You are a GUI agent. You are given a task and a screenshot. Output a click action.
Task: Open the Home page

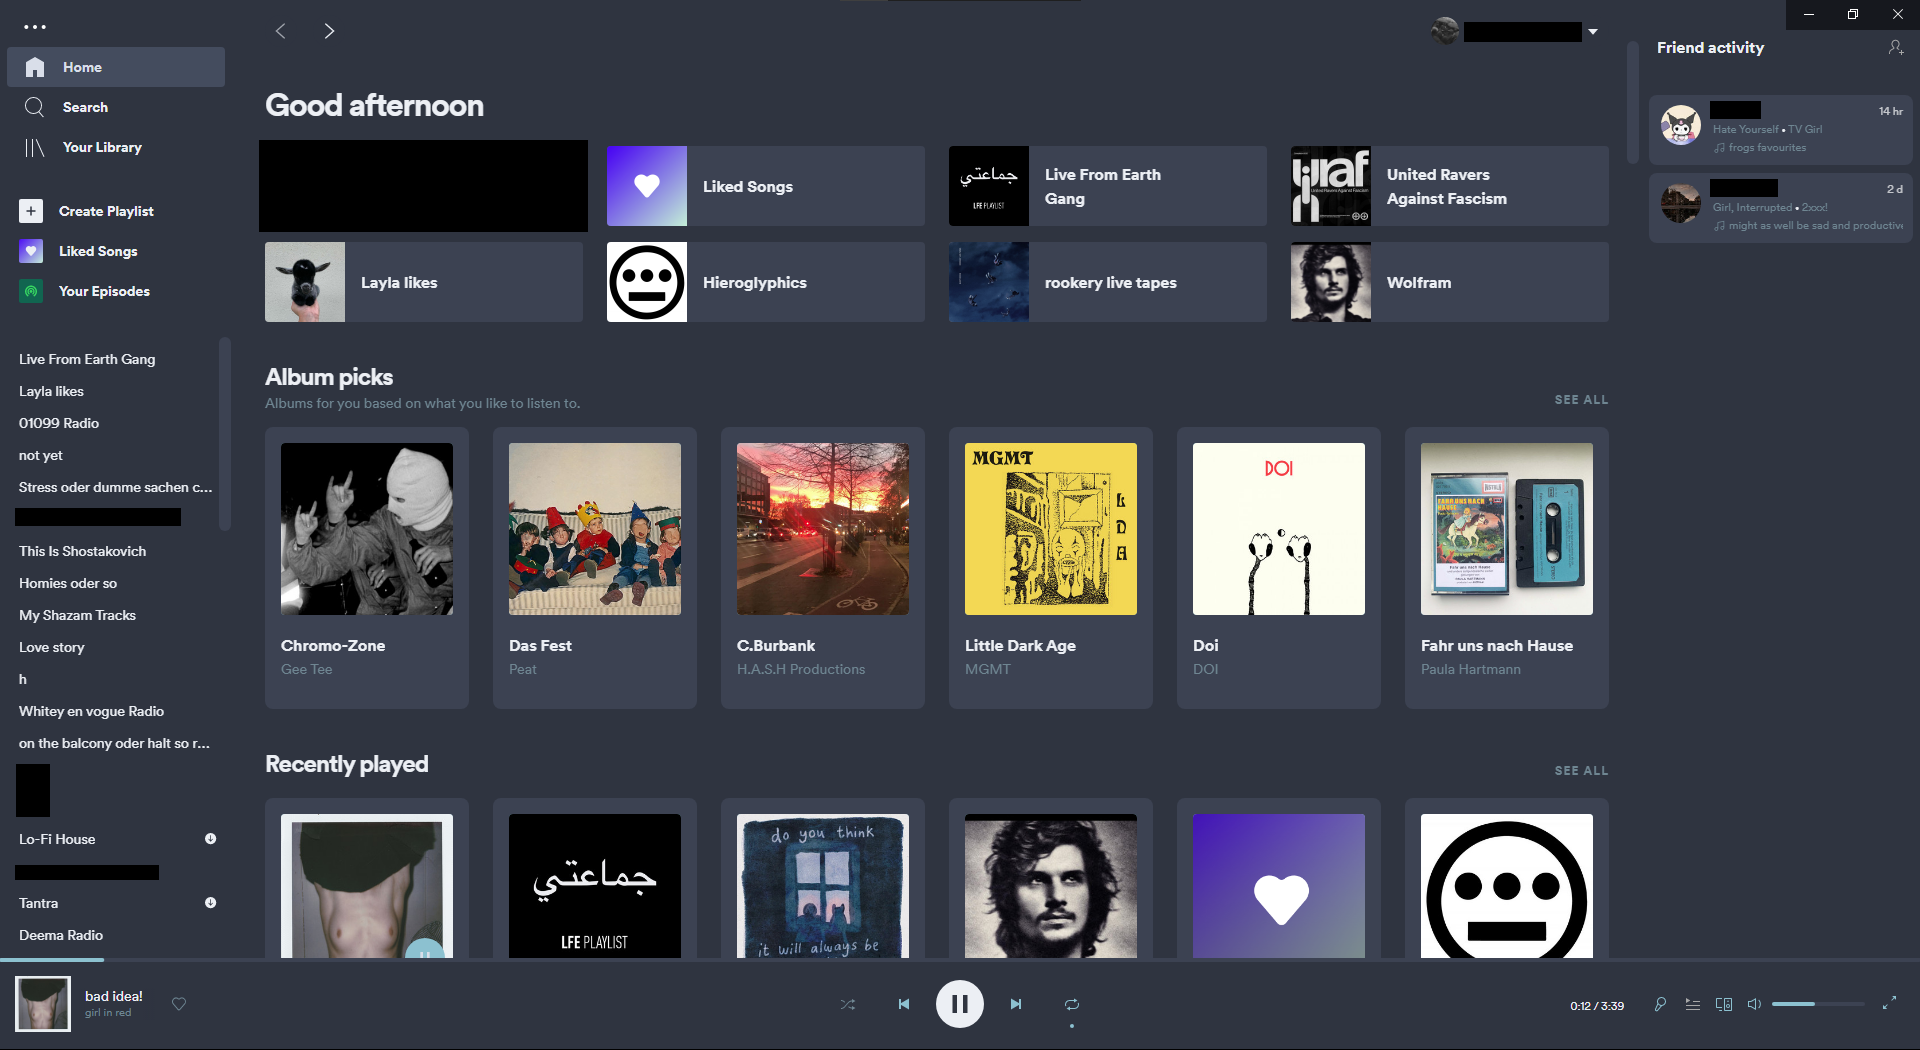click(x=116, y=67)
